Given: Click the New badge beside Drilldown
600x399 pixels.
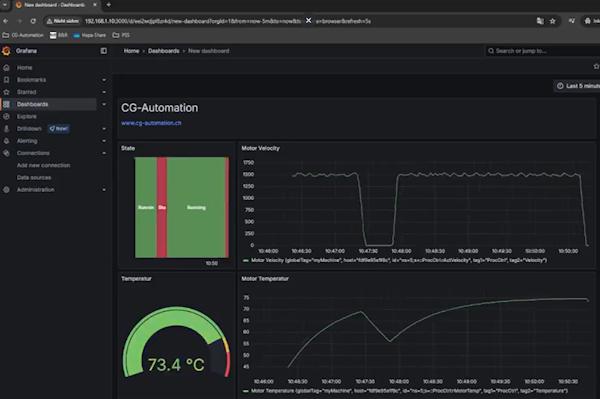Looking at the screenshot, I should coord(59,129).
